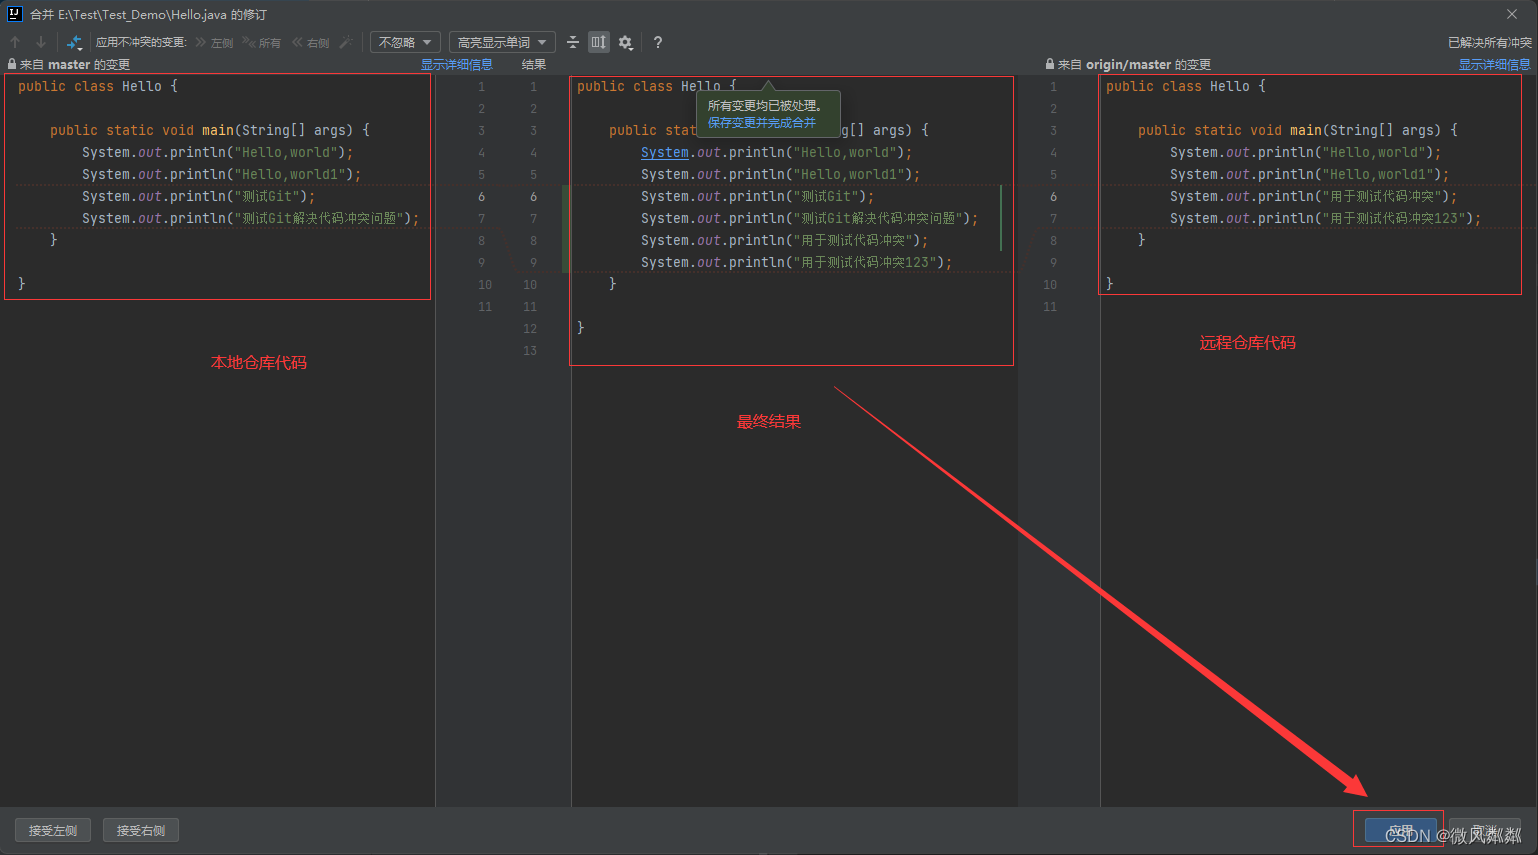Click "Hello,world1" line in the result pane
The height and width of the screenshot is (855, 1538).
coord(780,174)
